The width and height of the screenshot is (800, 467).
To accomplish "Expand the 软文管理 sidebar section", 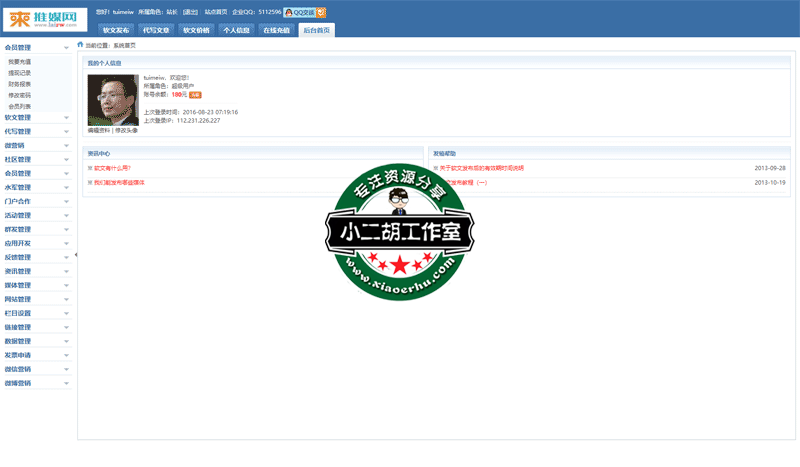I will point(66,117).
